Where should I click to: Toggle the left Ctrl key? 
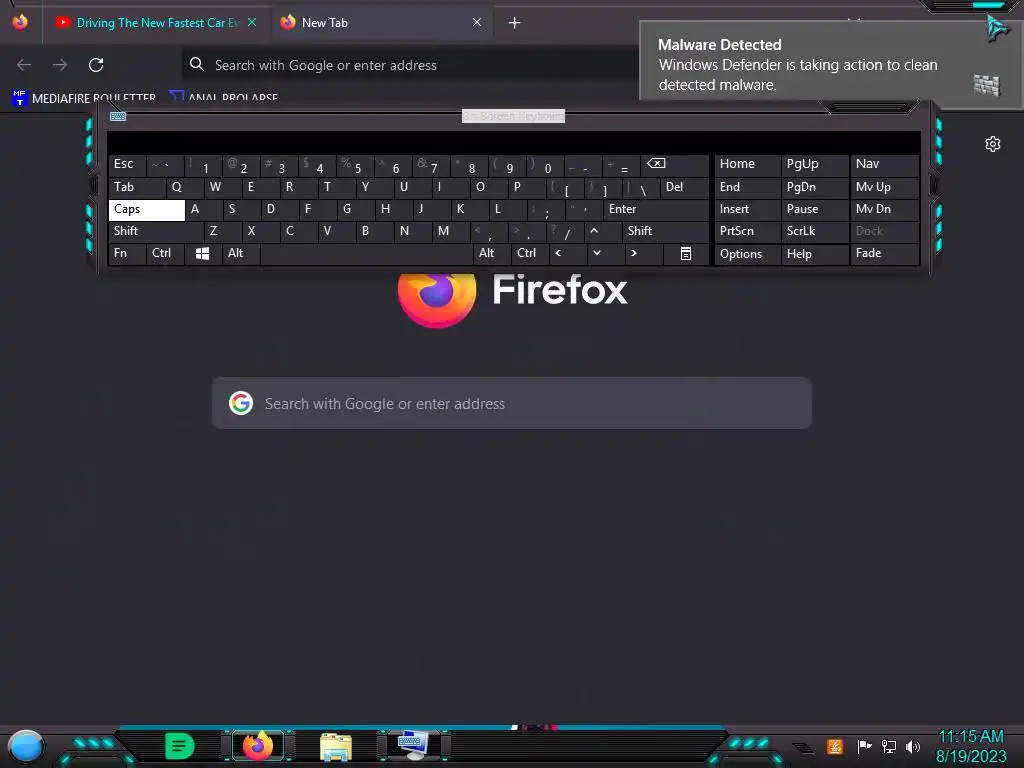pos(165,253)
